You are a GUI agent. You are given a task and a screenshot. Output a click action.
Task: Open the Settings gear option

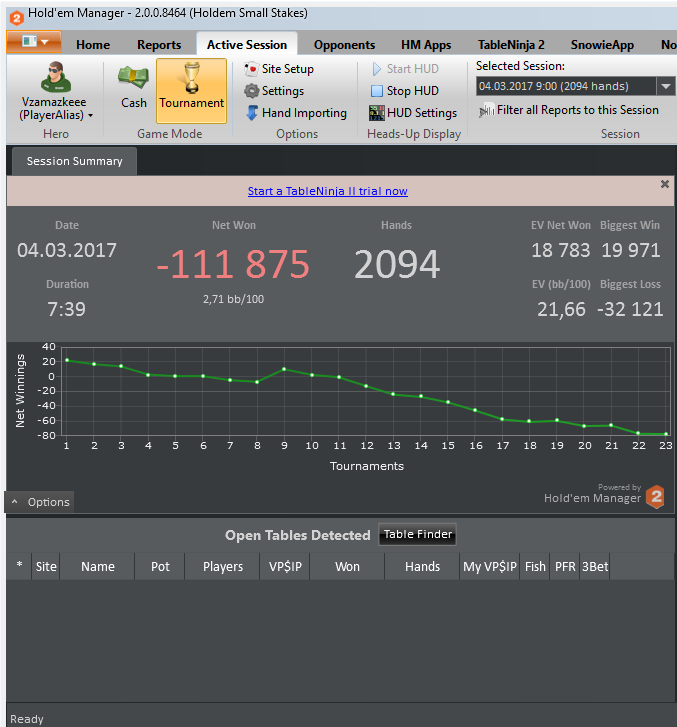point(274,91)
